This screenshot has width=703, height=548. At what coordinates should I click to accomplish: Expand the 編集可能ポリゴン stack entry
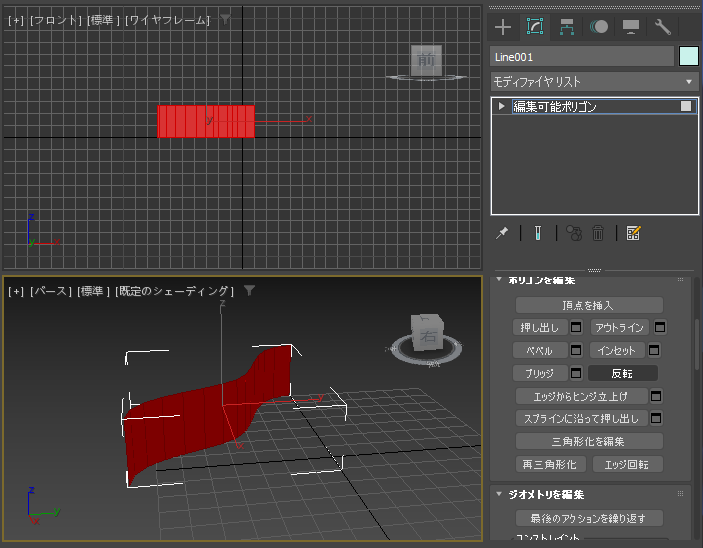click(x=502, y=106)
